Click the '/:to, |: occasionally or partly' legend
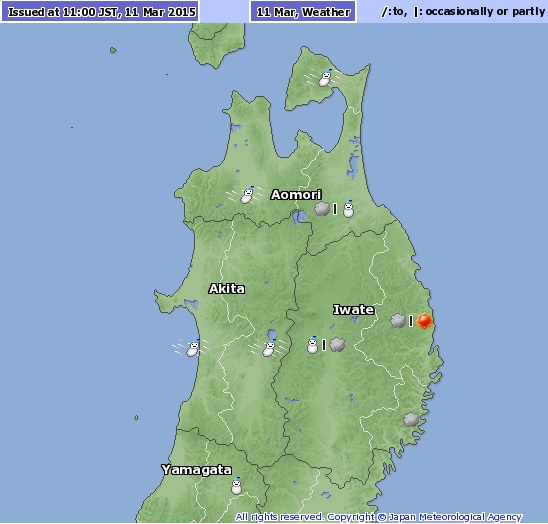Viewport: 548px width, 524px height. pos(463,12)
